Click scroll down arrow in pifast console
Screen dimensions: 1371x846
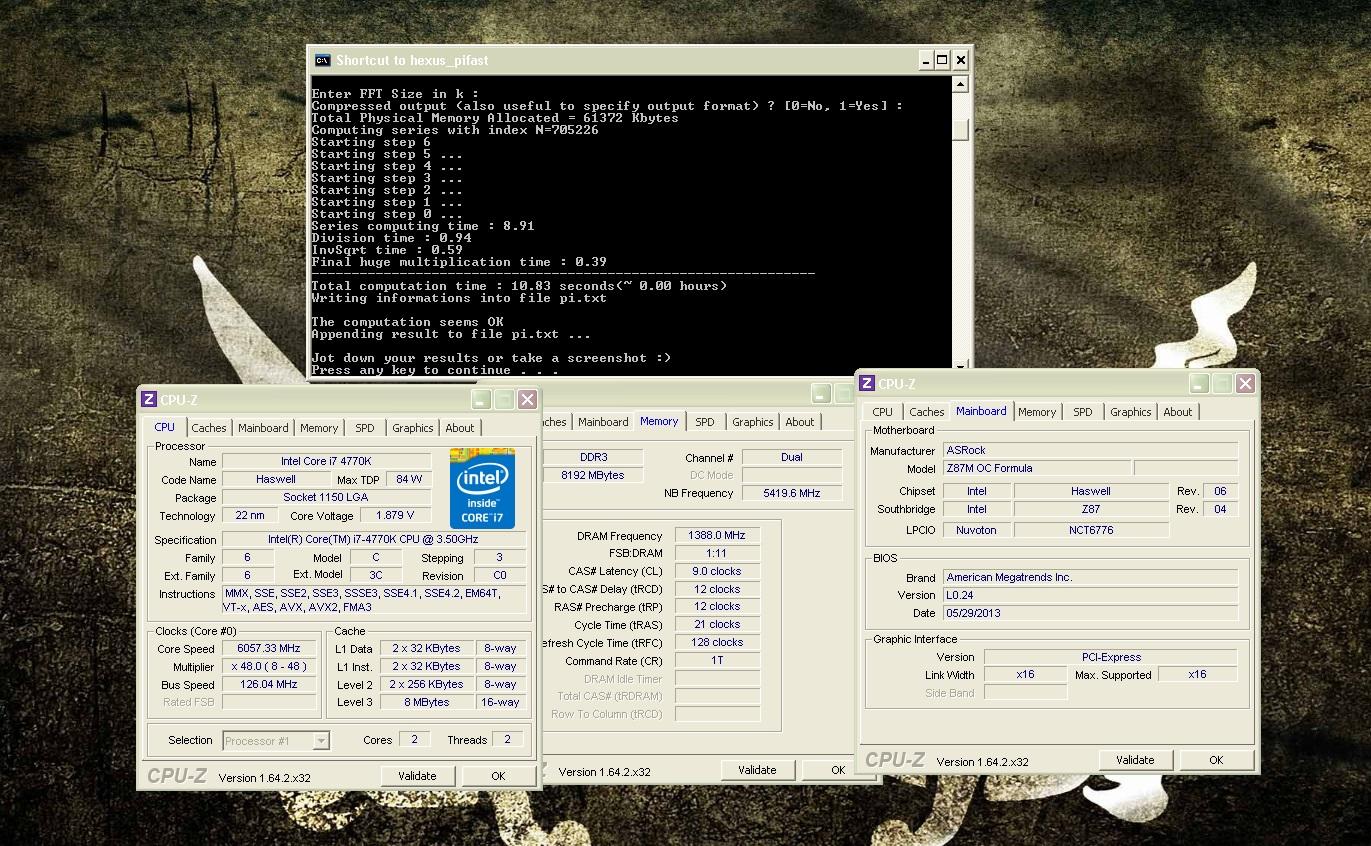pos(960,366)
